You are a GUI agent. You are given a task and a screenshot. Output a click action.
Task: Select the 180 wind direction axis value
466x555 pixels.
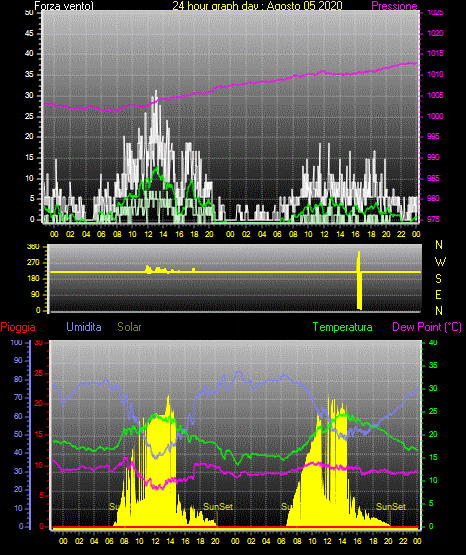[x=34, y=279]
